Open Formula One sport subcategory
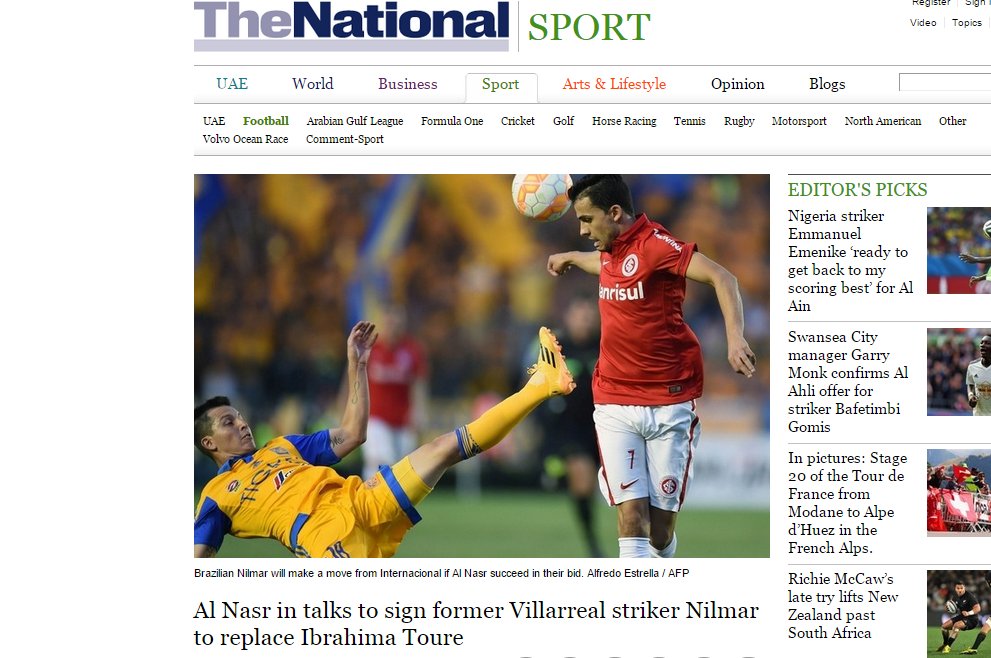The image size is (991, 658). [452, 121]
